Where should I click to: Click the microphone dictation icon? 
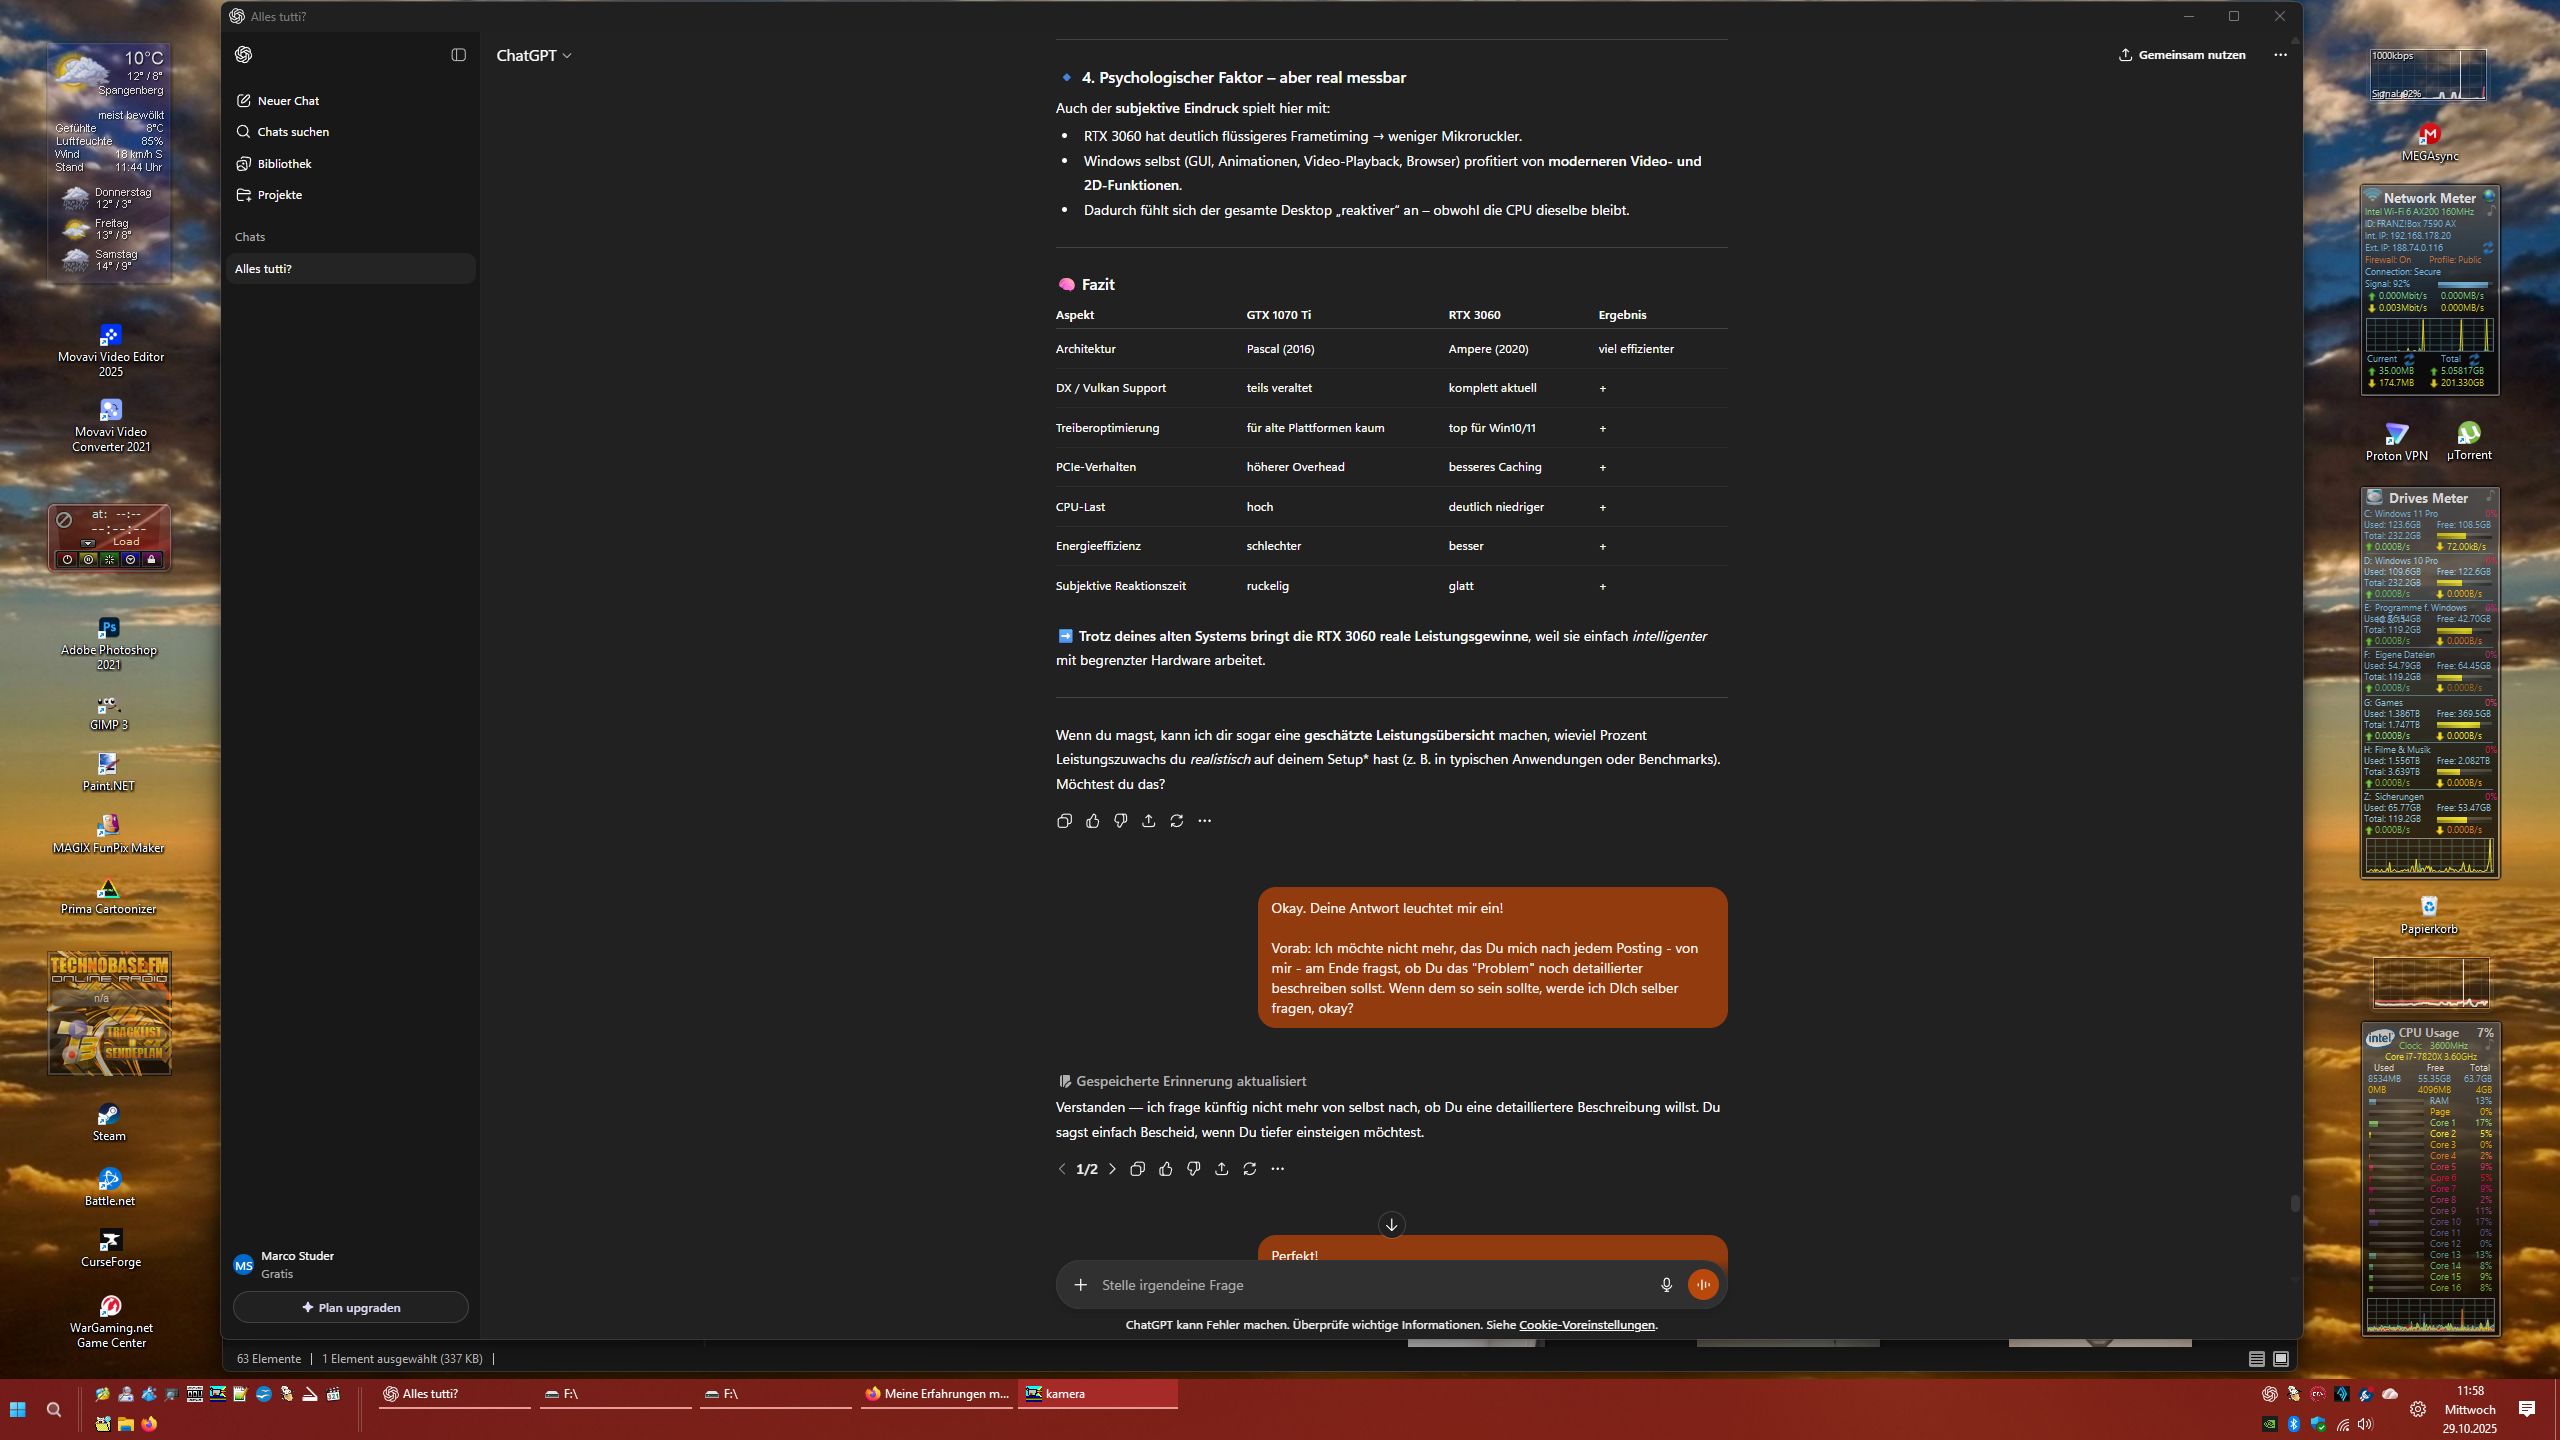1666,1285
